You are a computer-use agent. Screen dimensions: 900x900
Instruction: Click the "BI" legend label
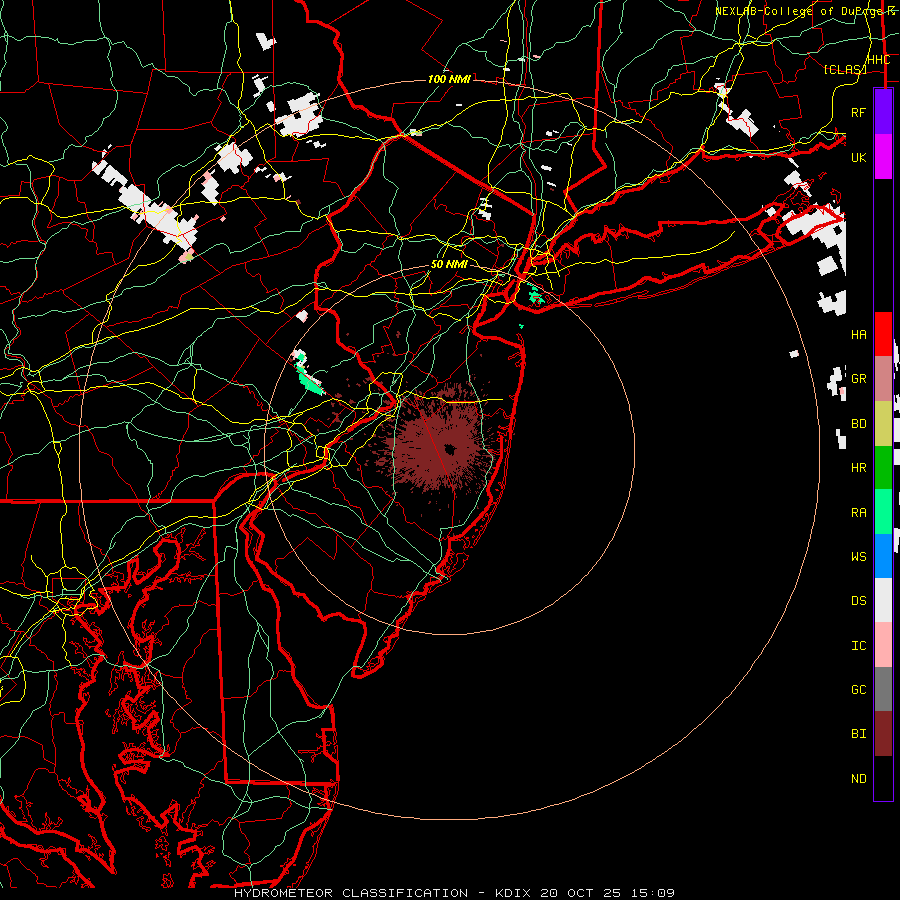coord(859,734)
